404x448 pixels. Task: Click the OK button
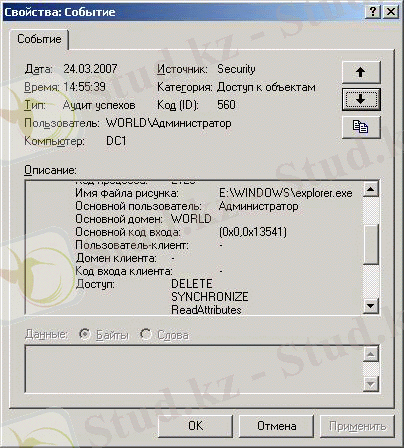195,426
